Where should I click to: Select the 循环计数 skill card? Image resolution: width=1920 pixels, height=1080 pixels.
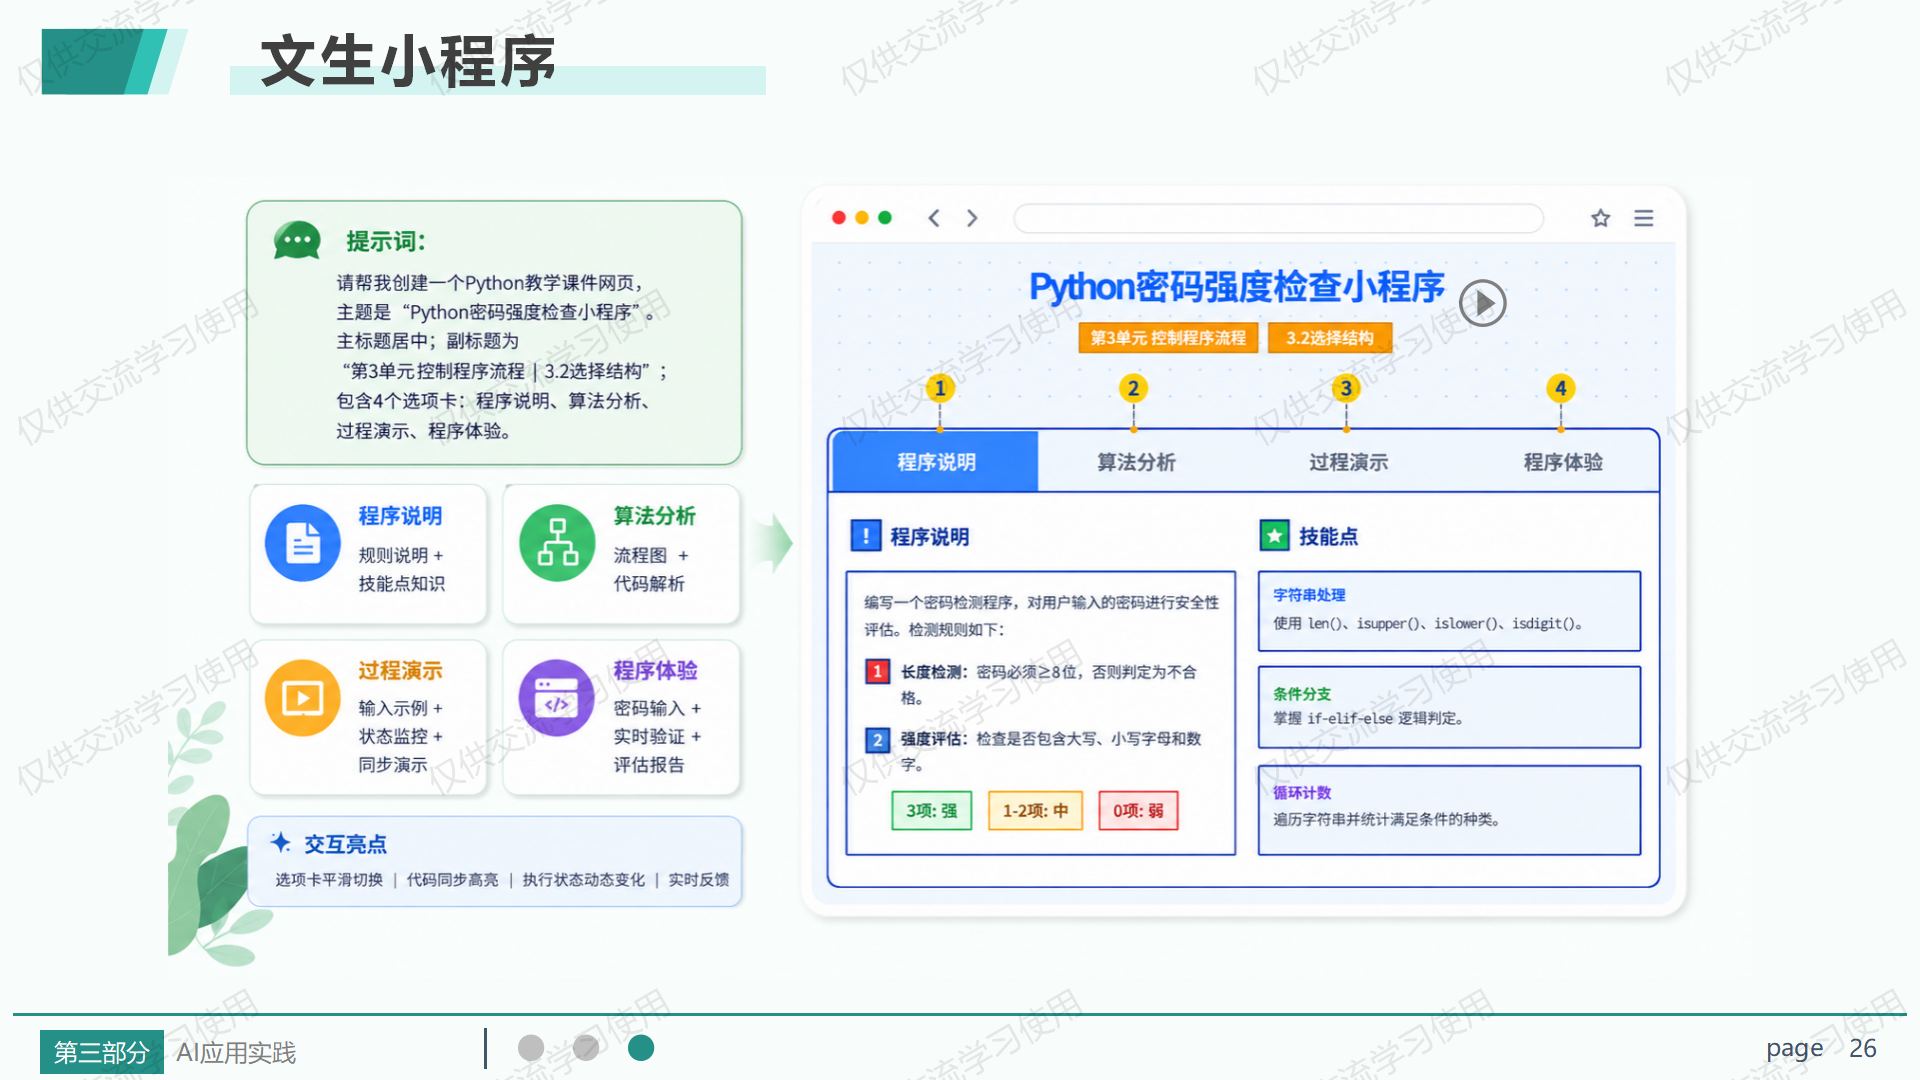pos(1449,810)
